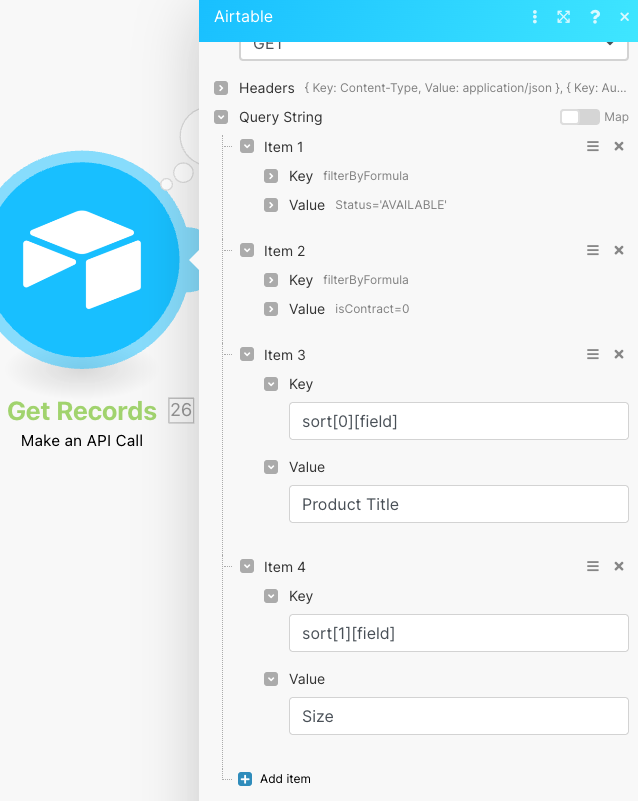638x801 pixels.
Task: Collapse the Item 4 Key field
Action: pos(271,596)
